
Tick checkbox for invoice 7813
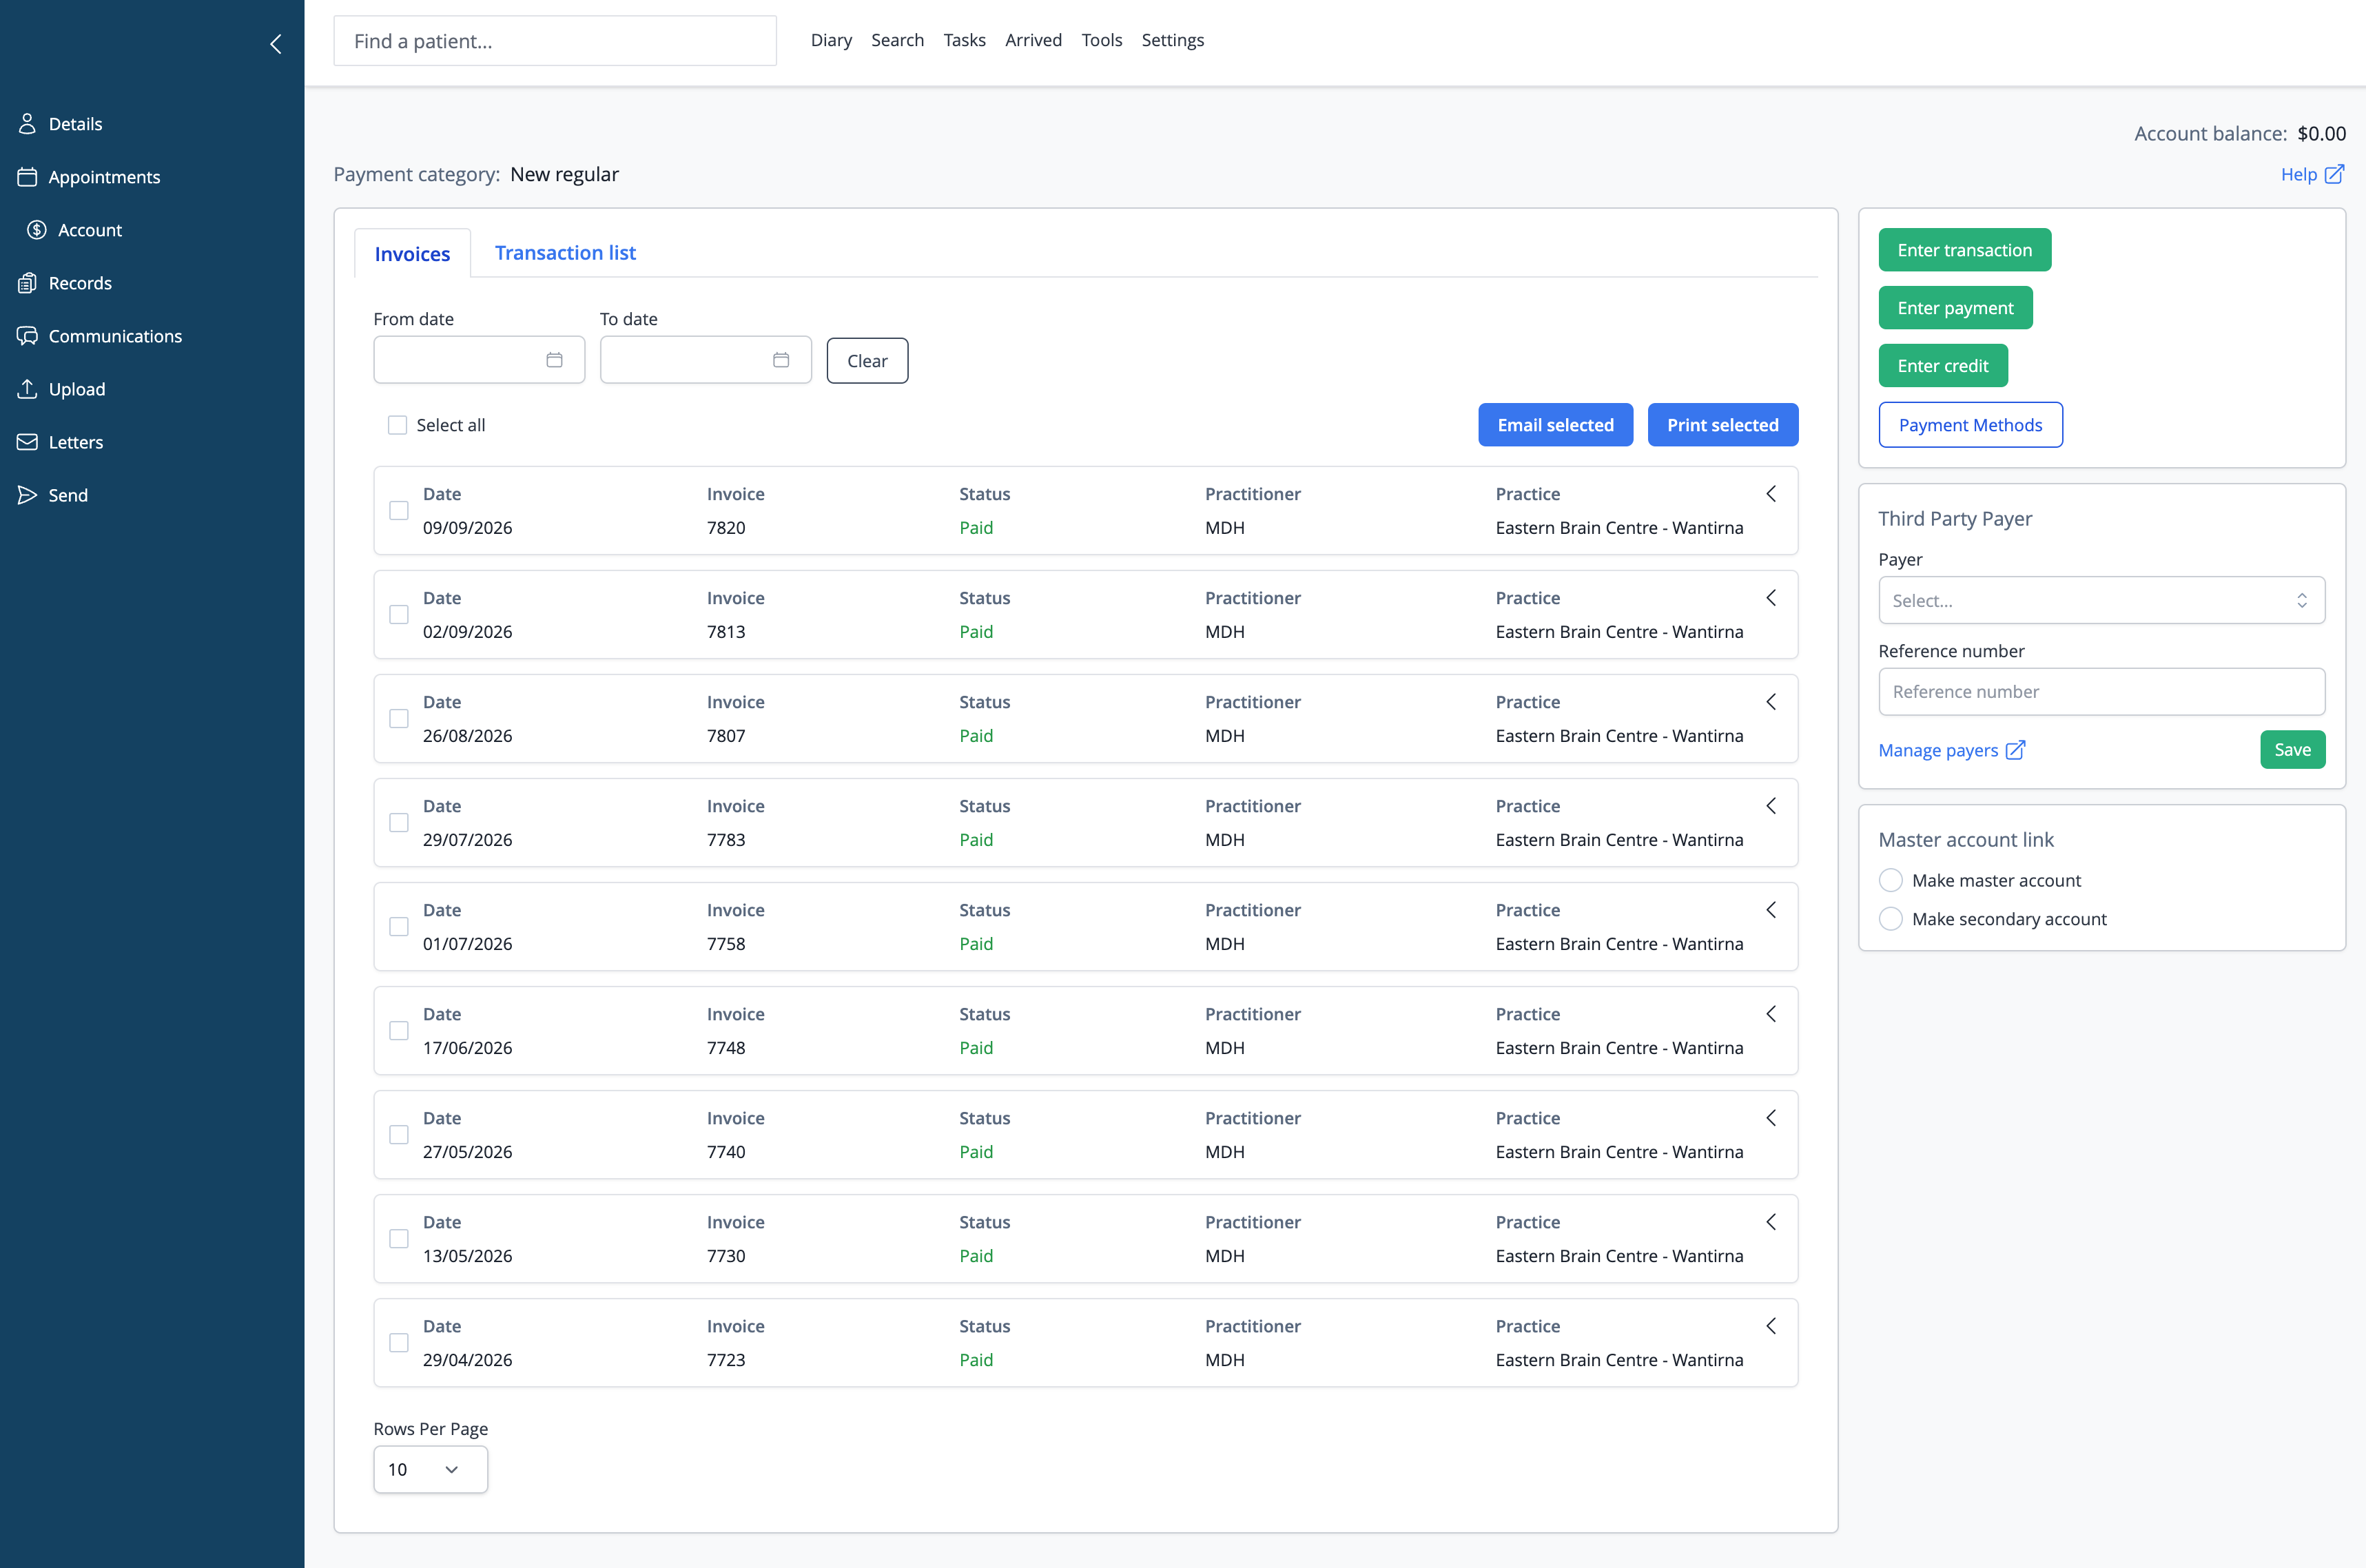click(x=399, y=615)
